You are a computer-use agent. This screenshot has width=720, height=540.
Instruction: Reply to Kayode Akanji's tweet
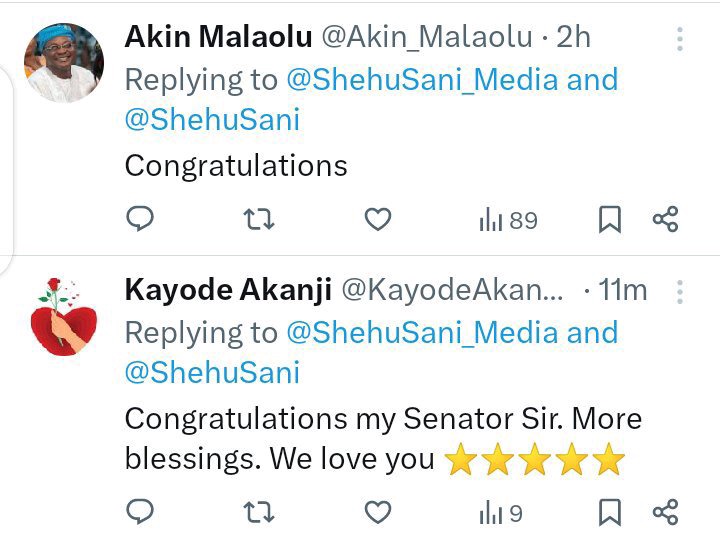coord(140,512)
